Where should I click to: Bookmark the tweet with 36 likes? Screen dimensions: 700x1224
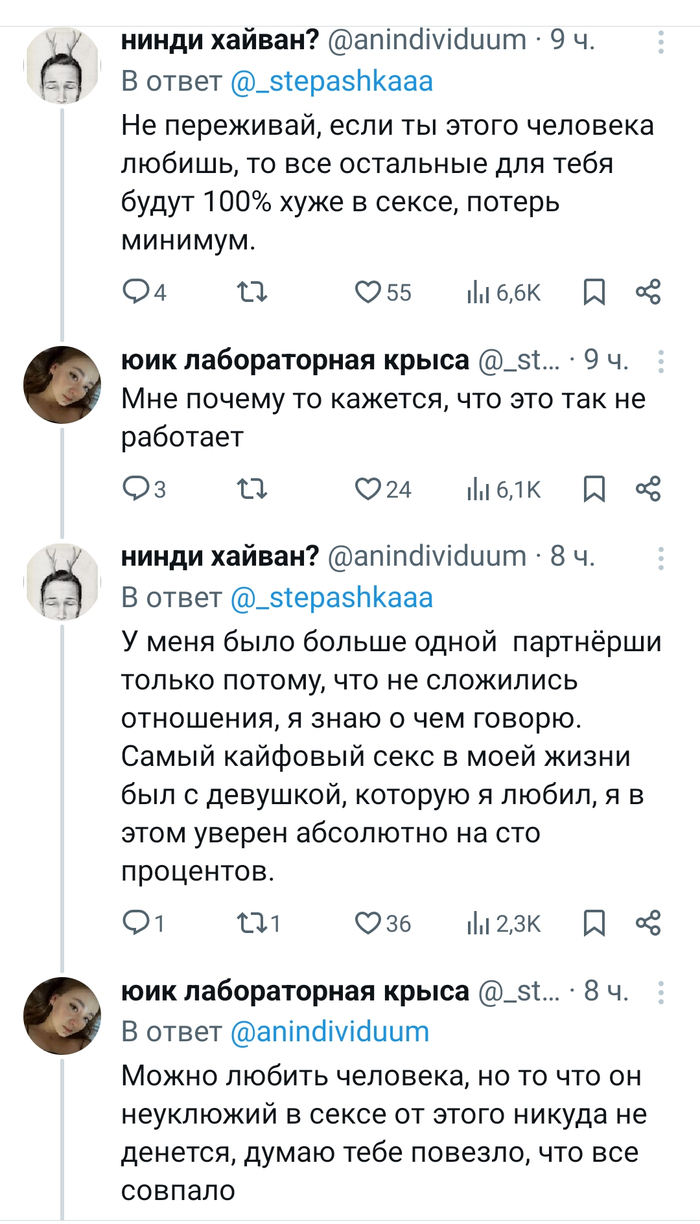pos(594,923)
